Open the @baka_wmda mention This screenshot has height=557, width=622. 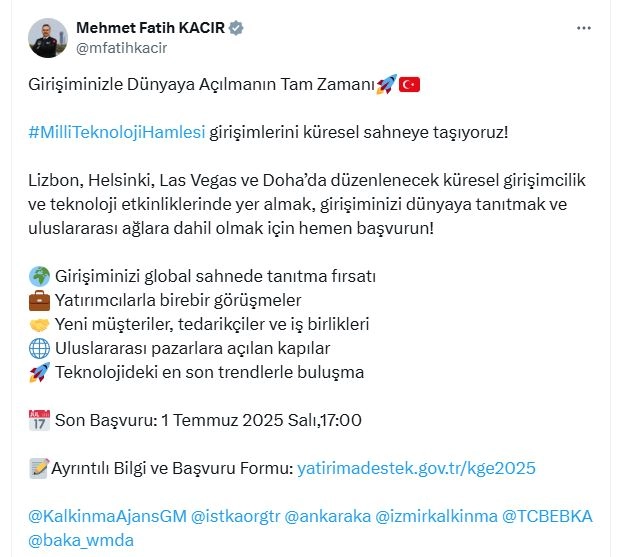tap(80, 540)
